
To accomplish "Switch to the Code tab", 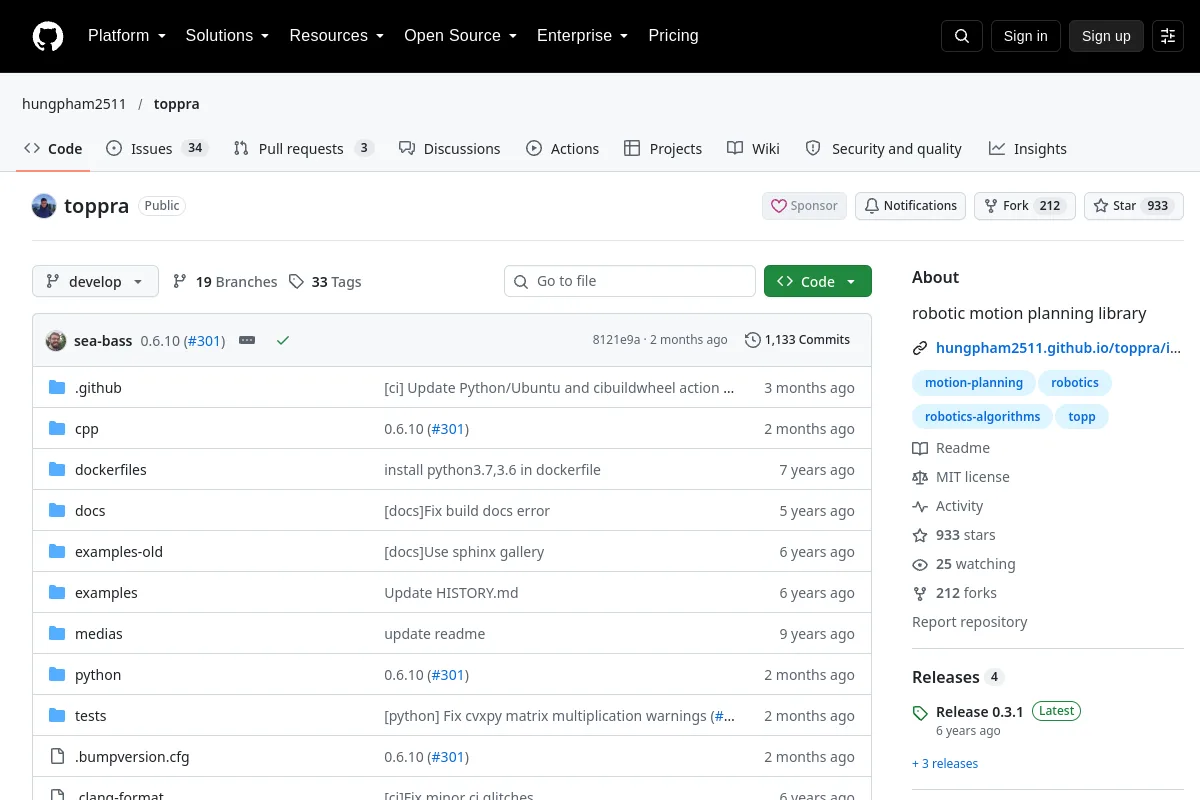I will (53, 149).
